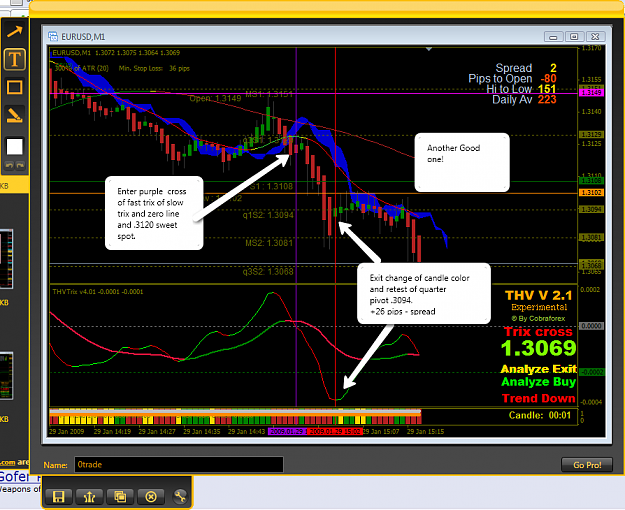
Task: Click the 'Trix cross' red label
Action: pos(538,332)
